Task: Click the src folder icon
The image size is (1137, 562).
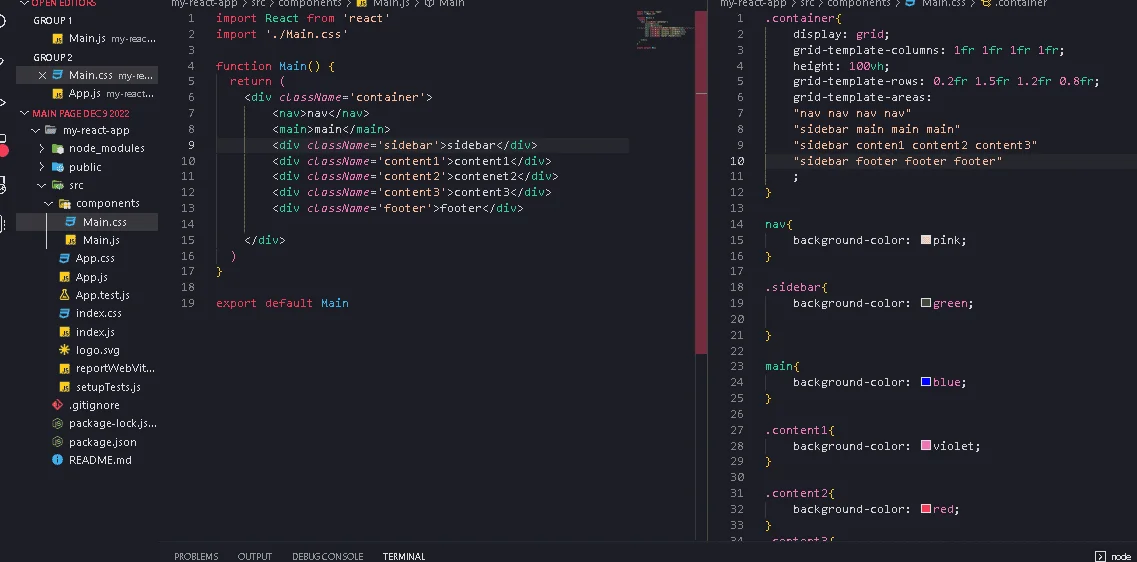Action: coord(57,185)
